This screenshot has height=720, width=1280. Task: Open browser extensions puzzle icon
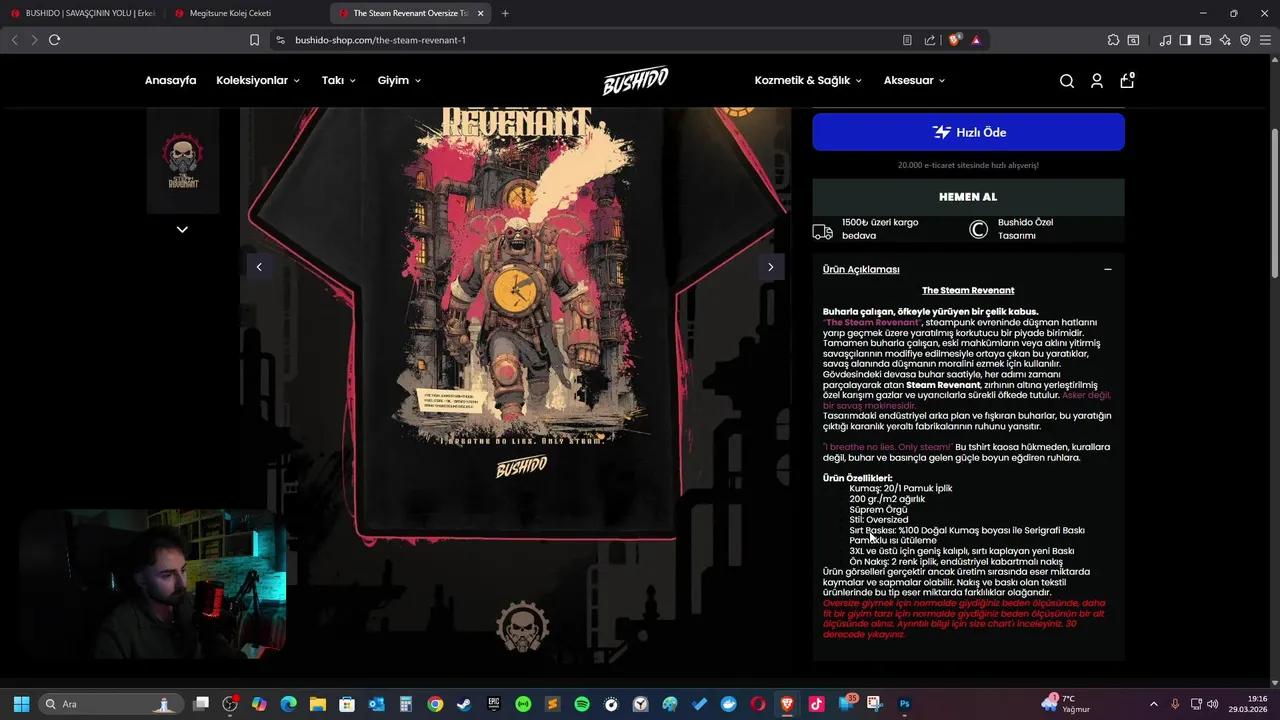click(1113, 40)
